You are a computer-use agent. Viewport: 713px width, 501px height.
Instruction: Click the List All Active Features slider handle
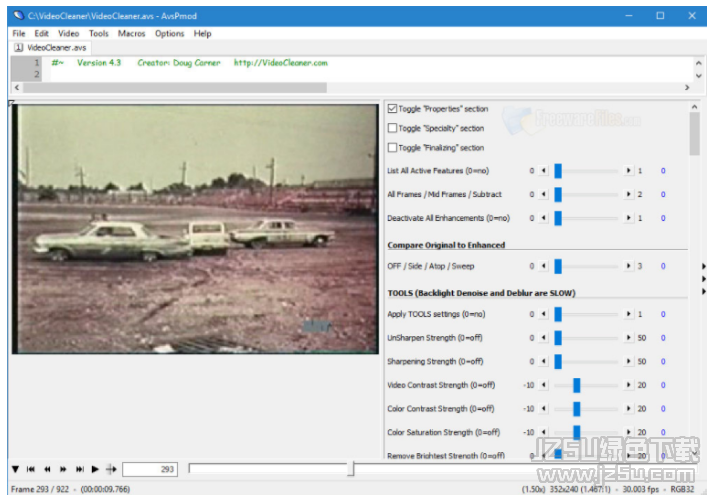[558, 171]
